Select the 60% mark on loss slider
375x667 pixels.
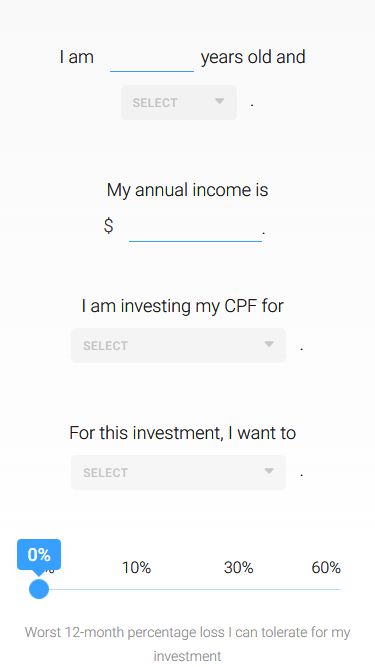pyautogui.click(x=326, y=567)
